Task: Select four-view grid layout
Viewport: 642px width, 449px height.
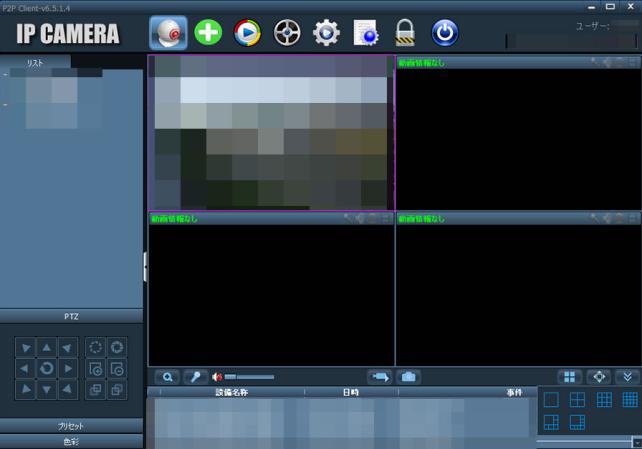Action: click(x=577, y=399)
